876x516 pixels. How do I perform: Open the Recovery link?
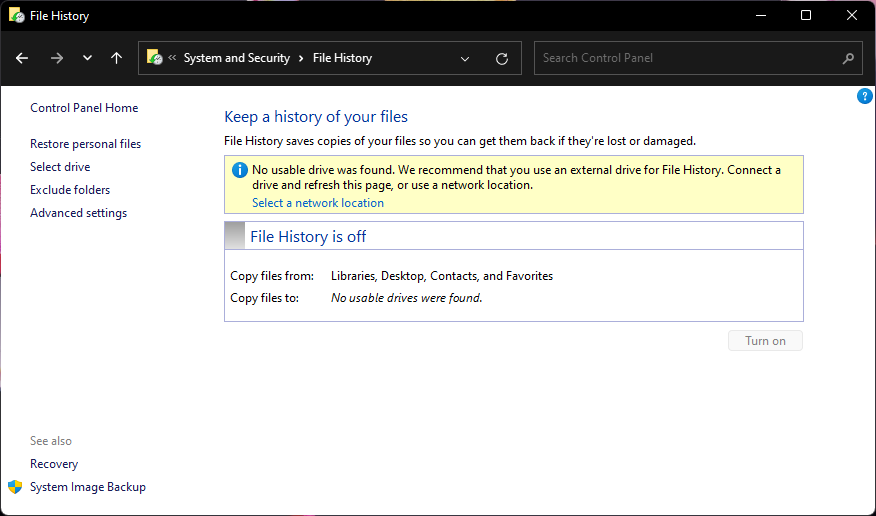click(x=54, y=464)
